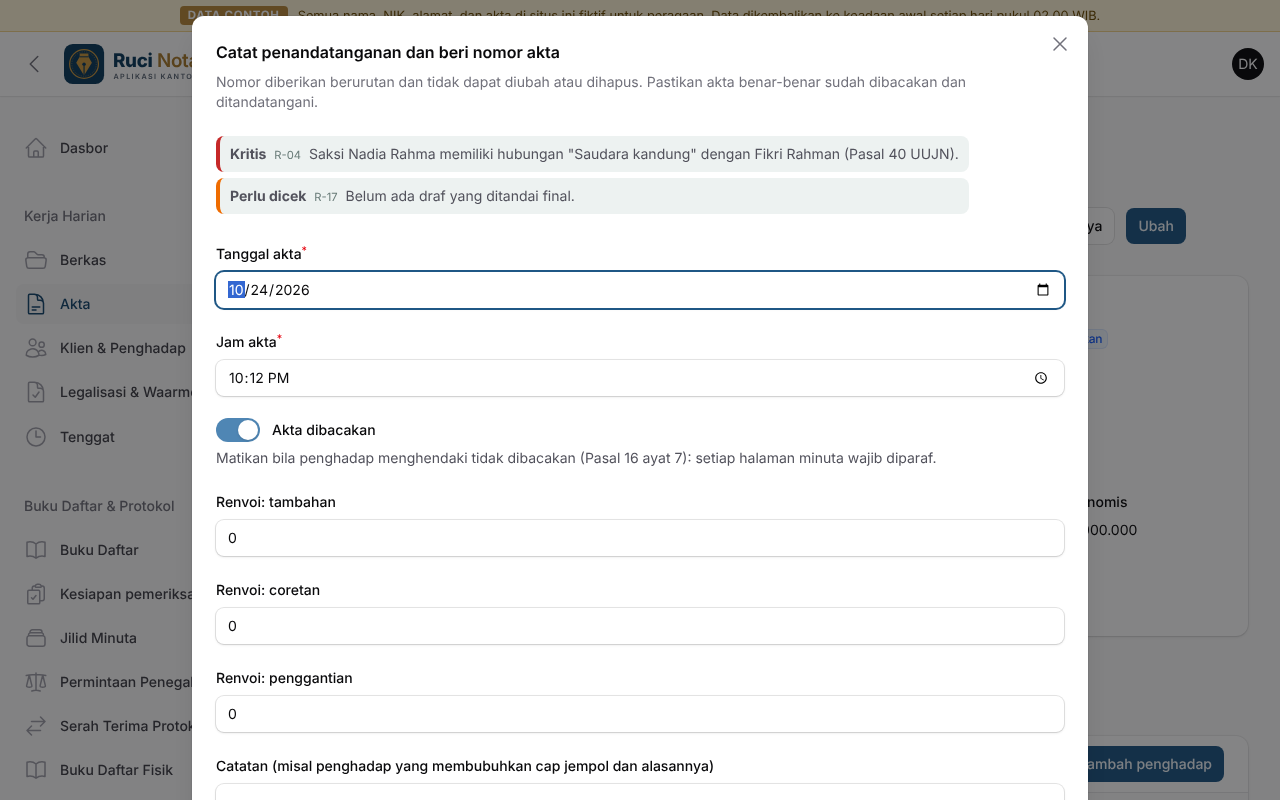The width and height of the screenshot is (1280, 800).
Task: Click the Renvoi: penggantian input field
Action: point(640,714)
